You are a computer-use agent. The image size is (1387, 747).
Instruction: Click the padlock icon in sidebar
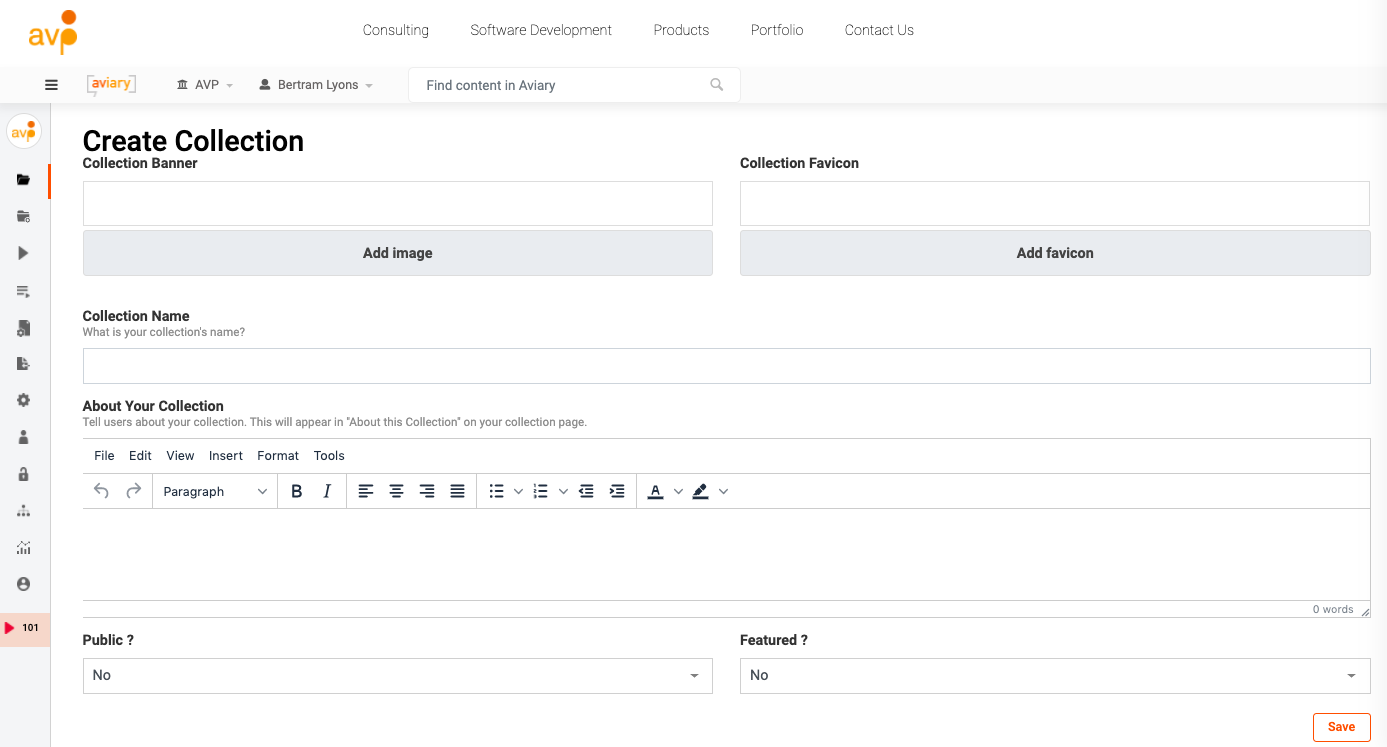pyautogui.click(x=24, y=474)
